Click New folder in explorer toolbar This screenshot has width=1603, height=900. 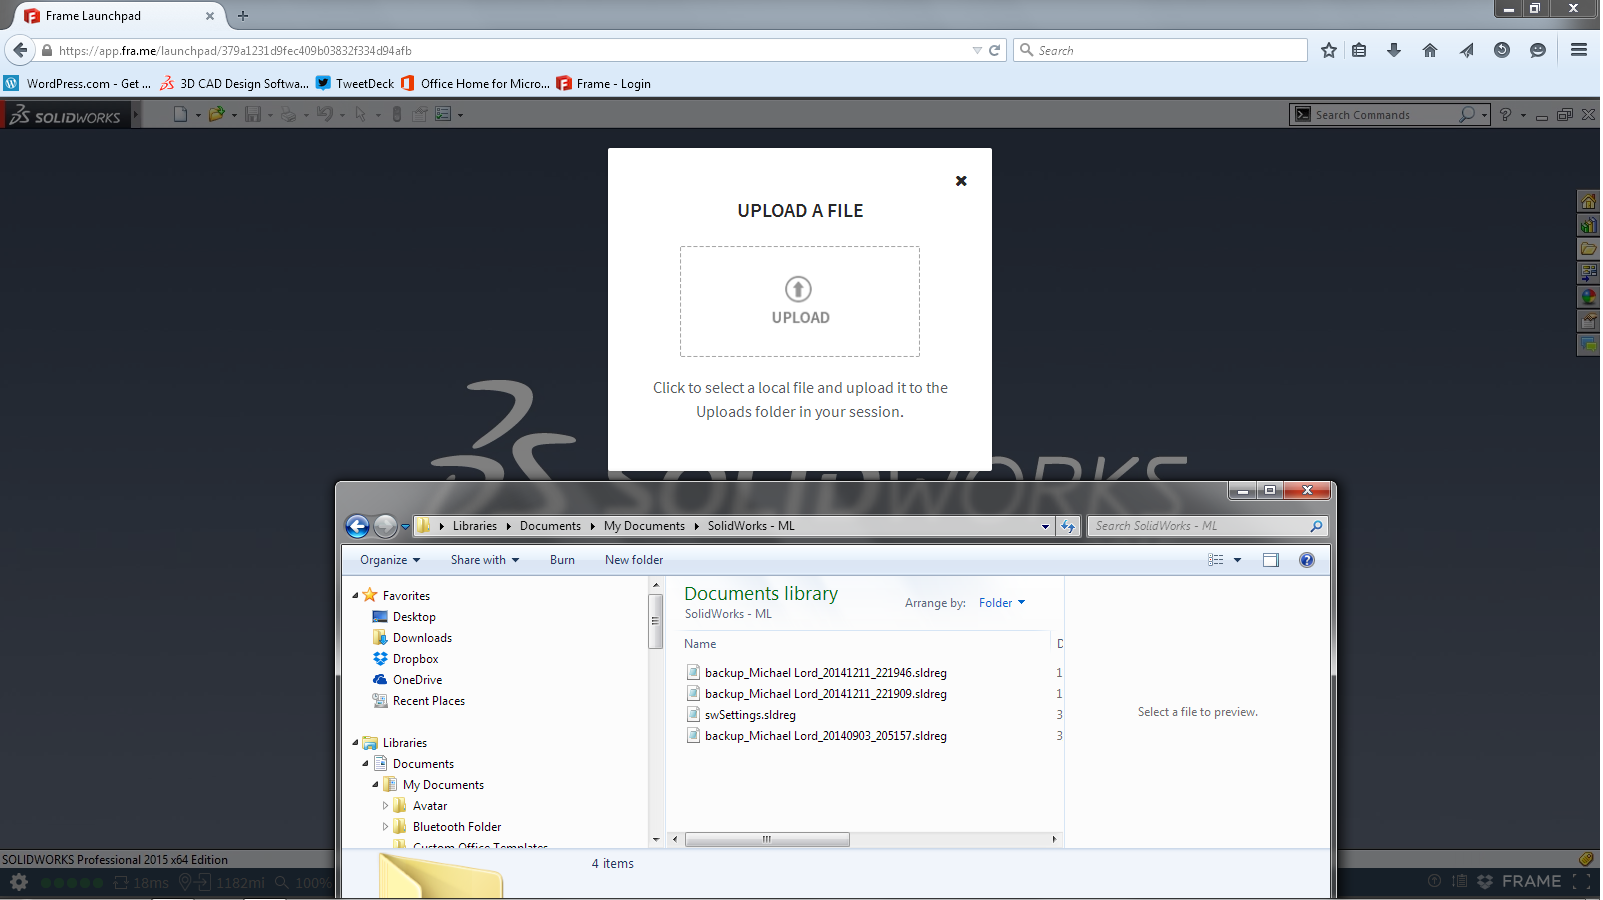pos(633,560)
